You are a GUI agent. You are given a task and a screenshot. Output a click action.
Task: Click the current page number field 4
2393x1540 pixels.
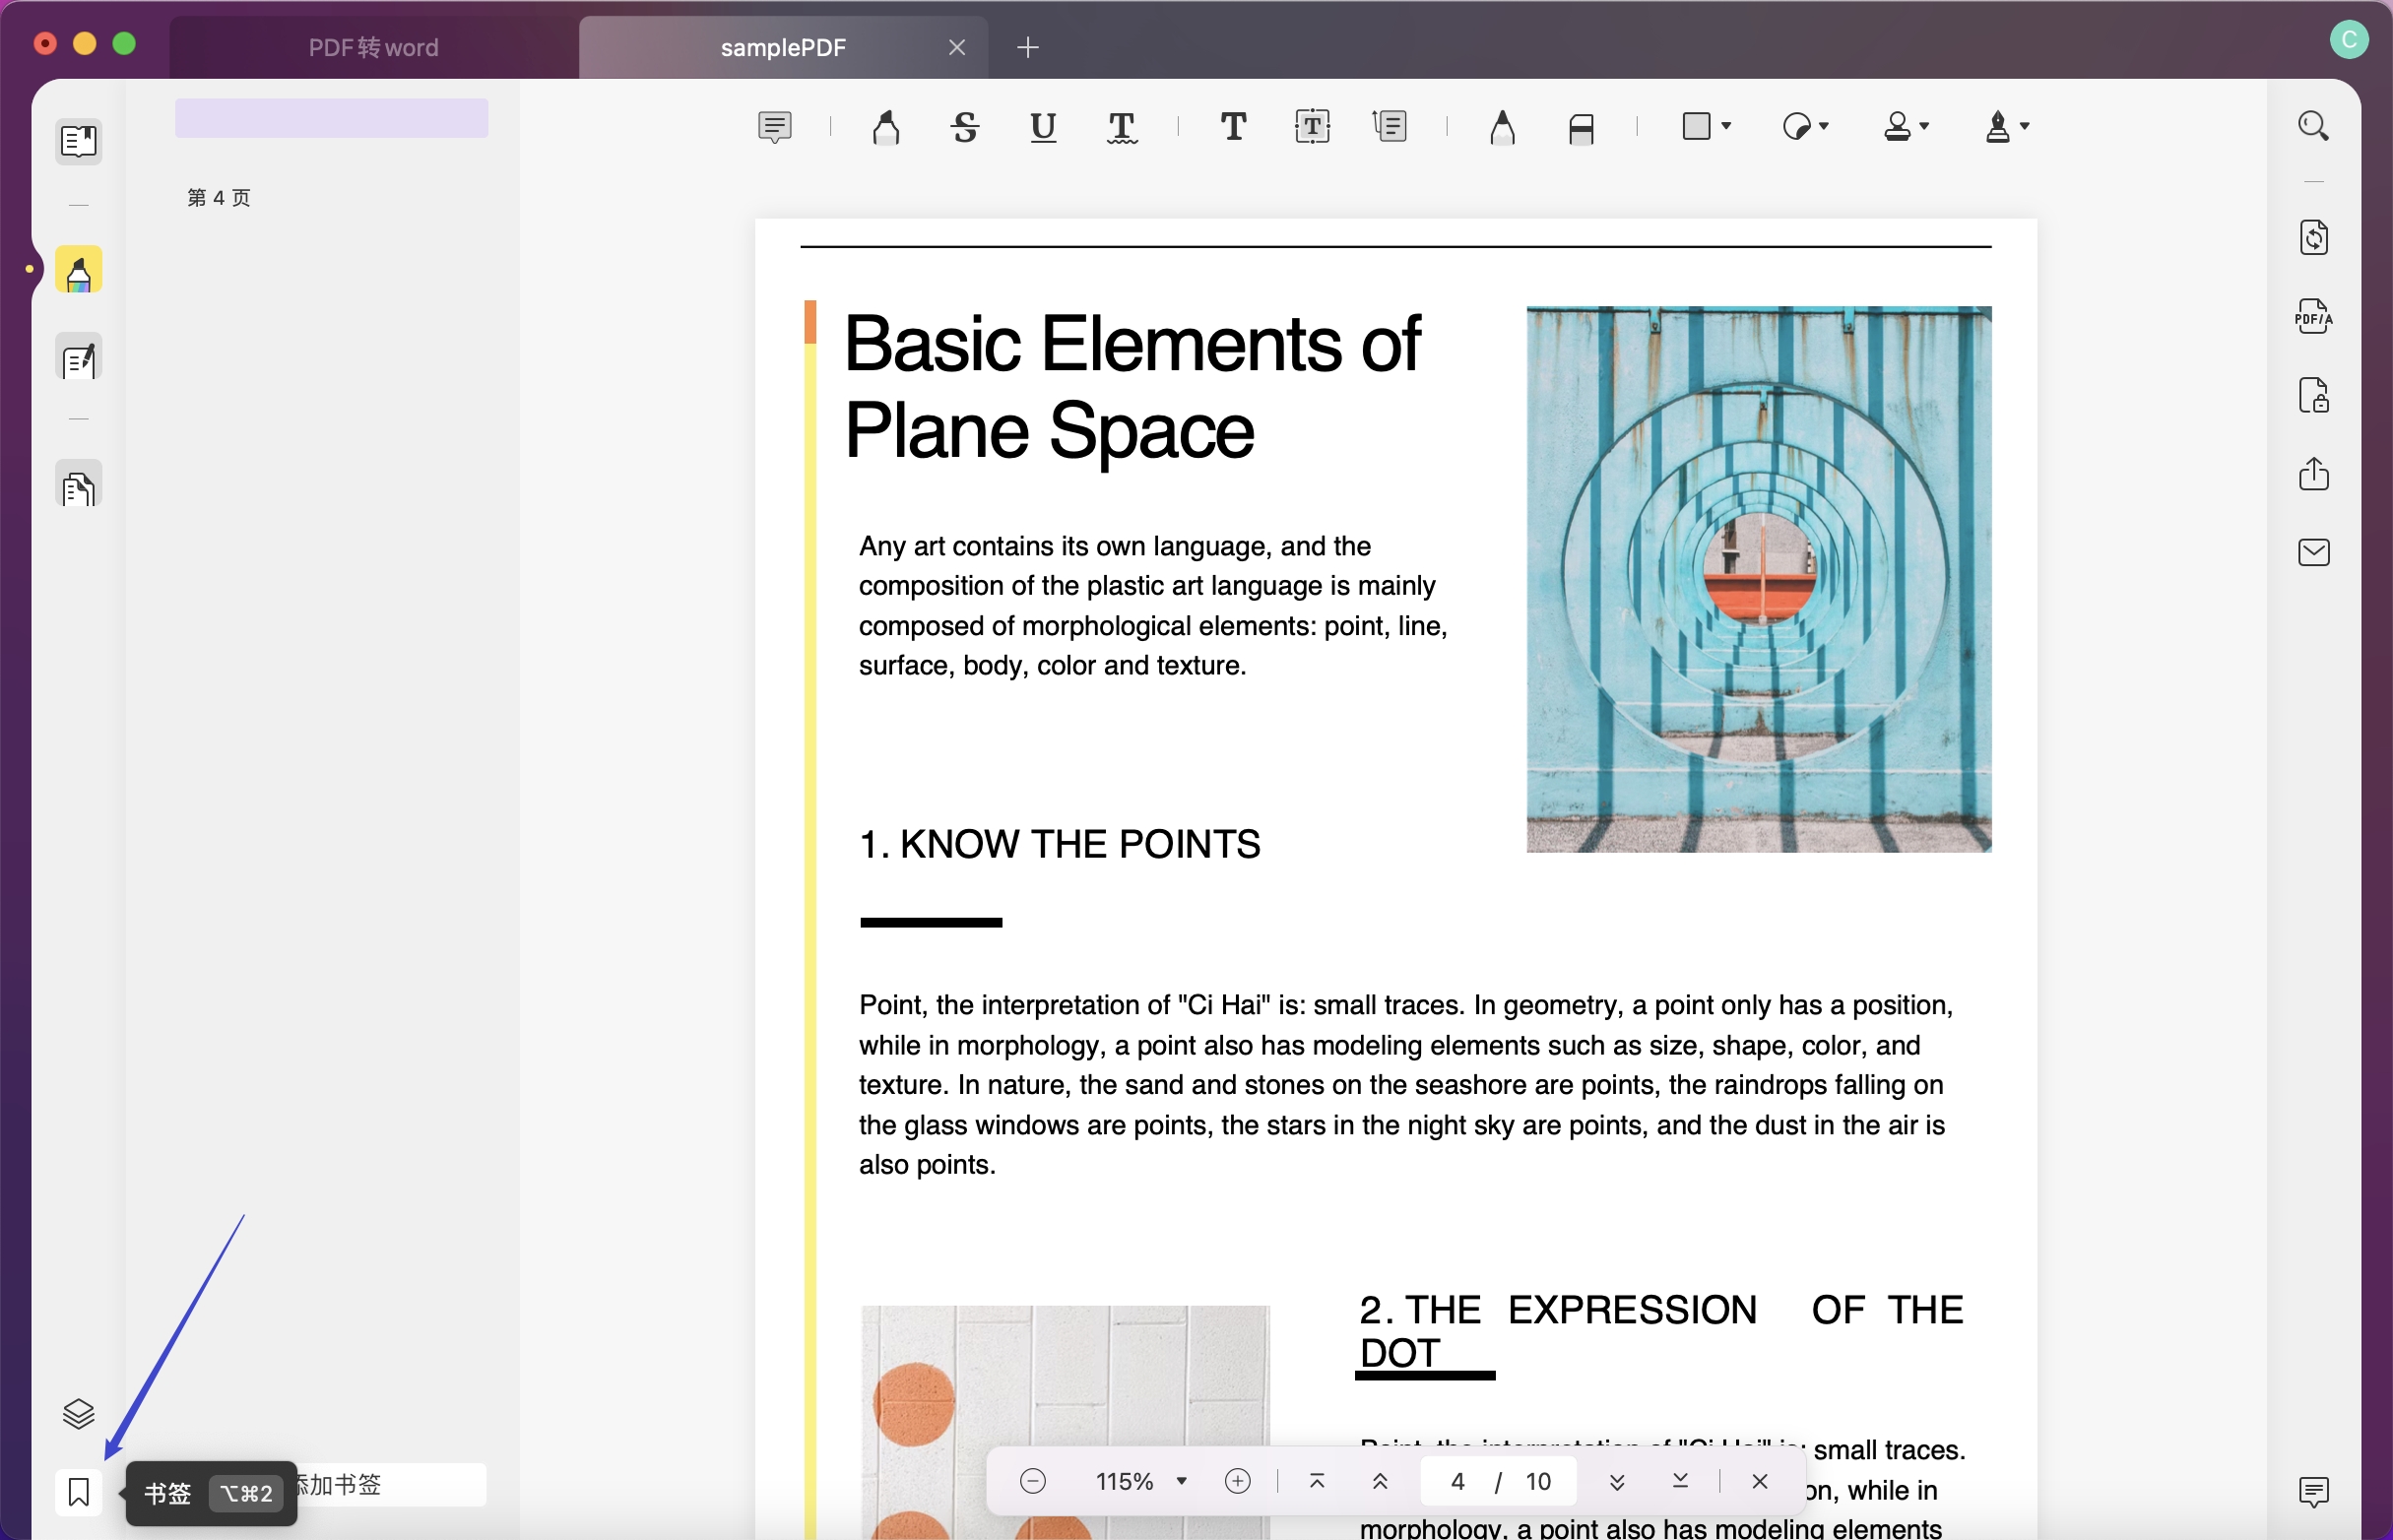[1457, 1481]
